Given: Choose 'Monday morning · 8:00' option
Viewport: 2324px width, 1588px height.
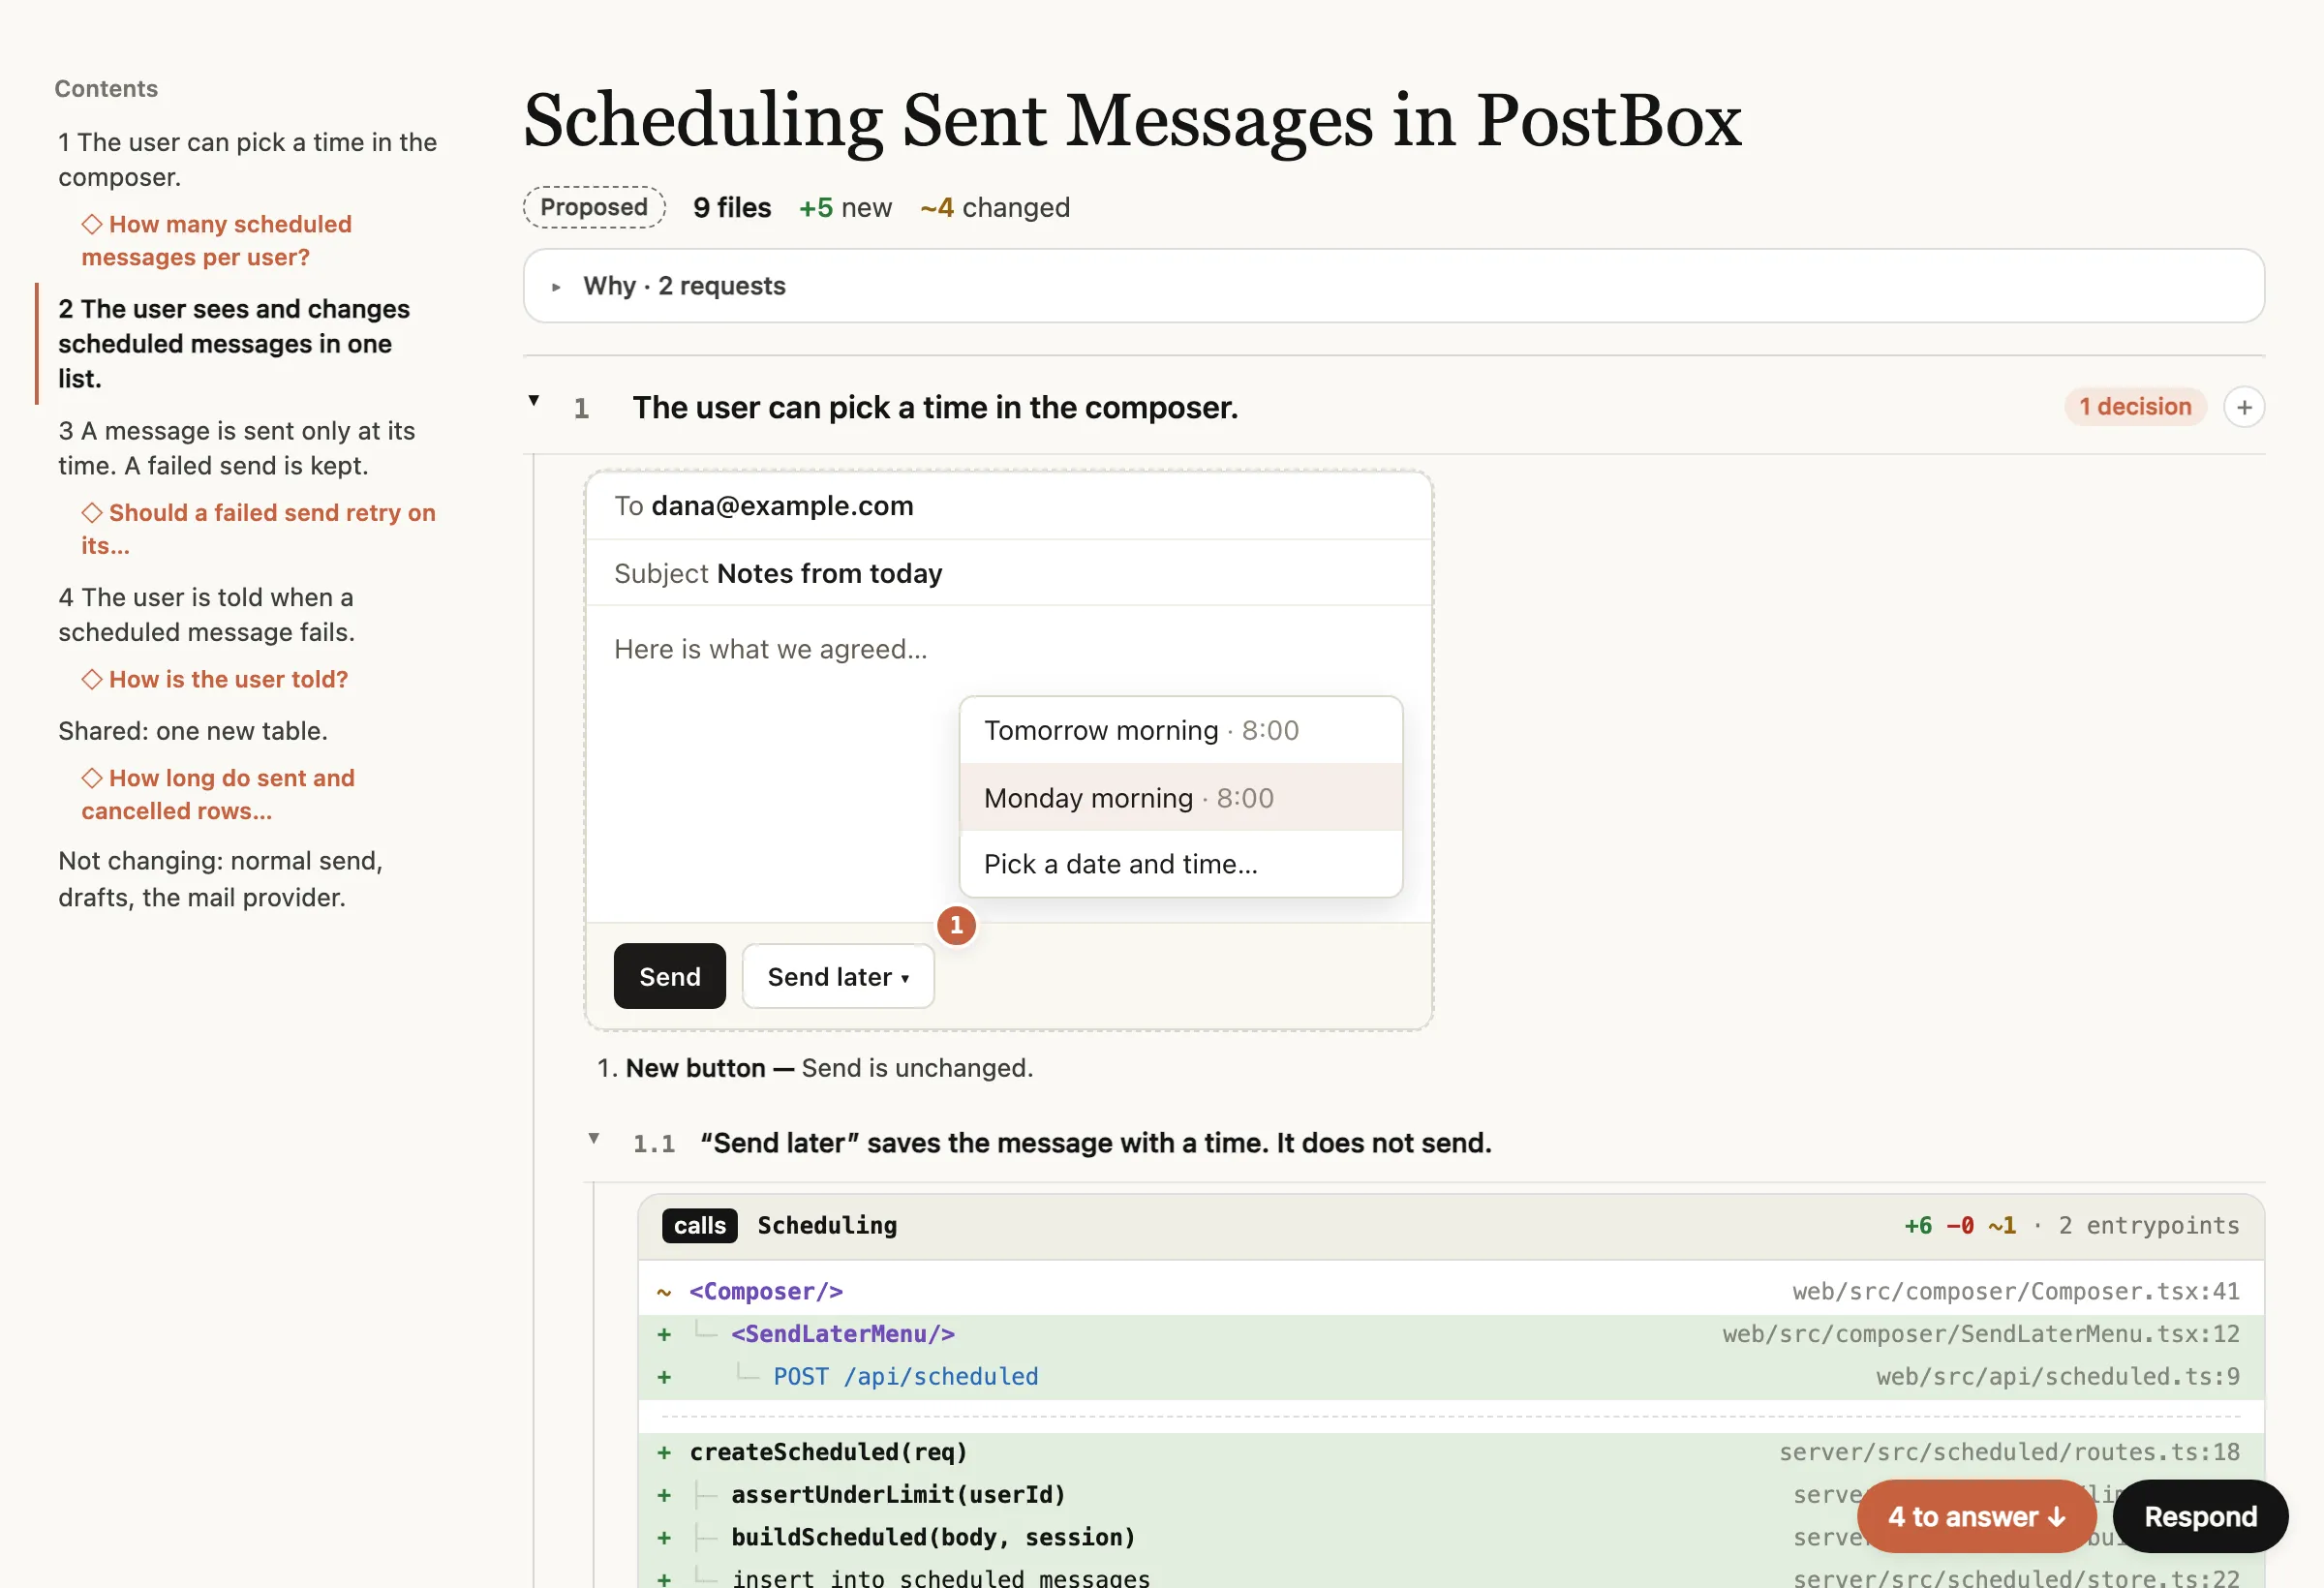Looking at the screenshot, I should pyautogui.click(x=1181, y=797).
